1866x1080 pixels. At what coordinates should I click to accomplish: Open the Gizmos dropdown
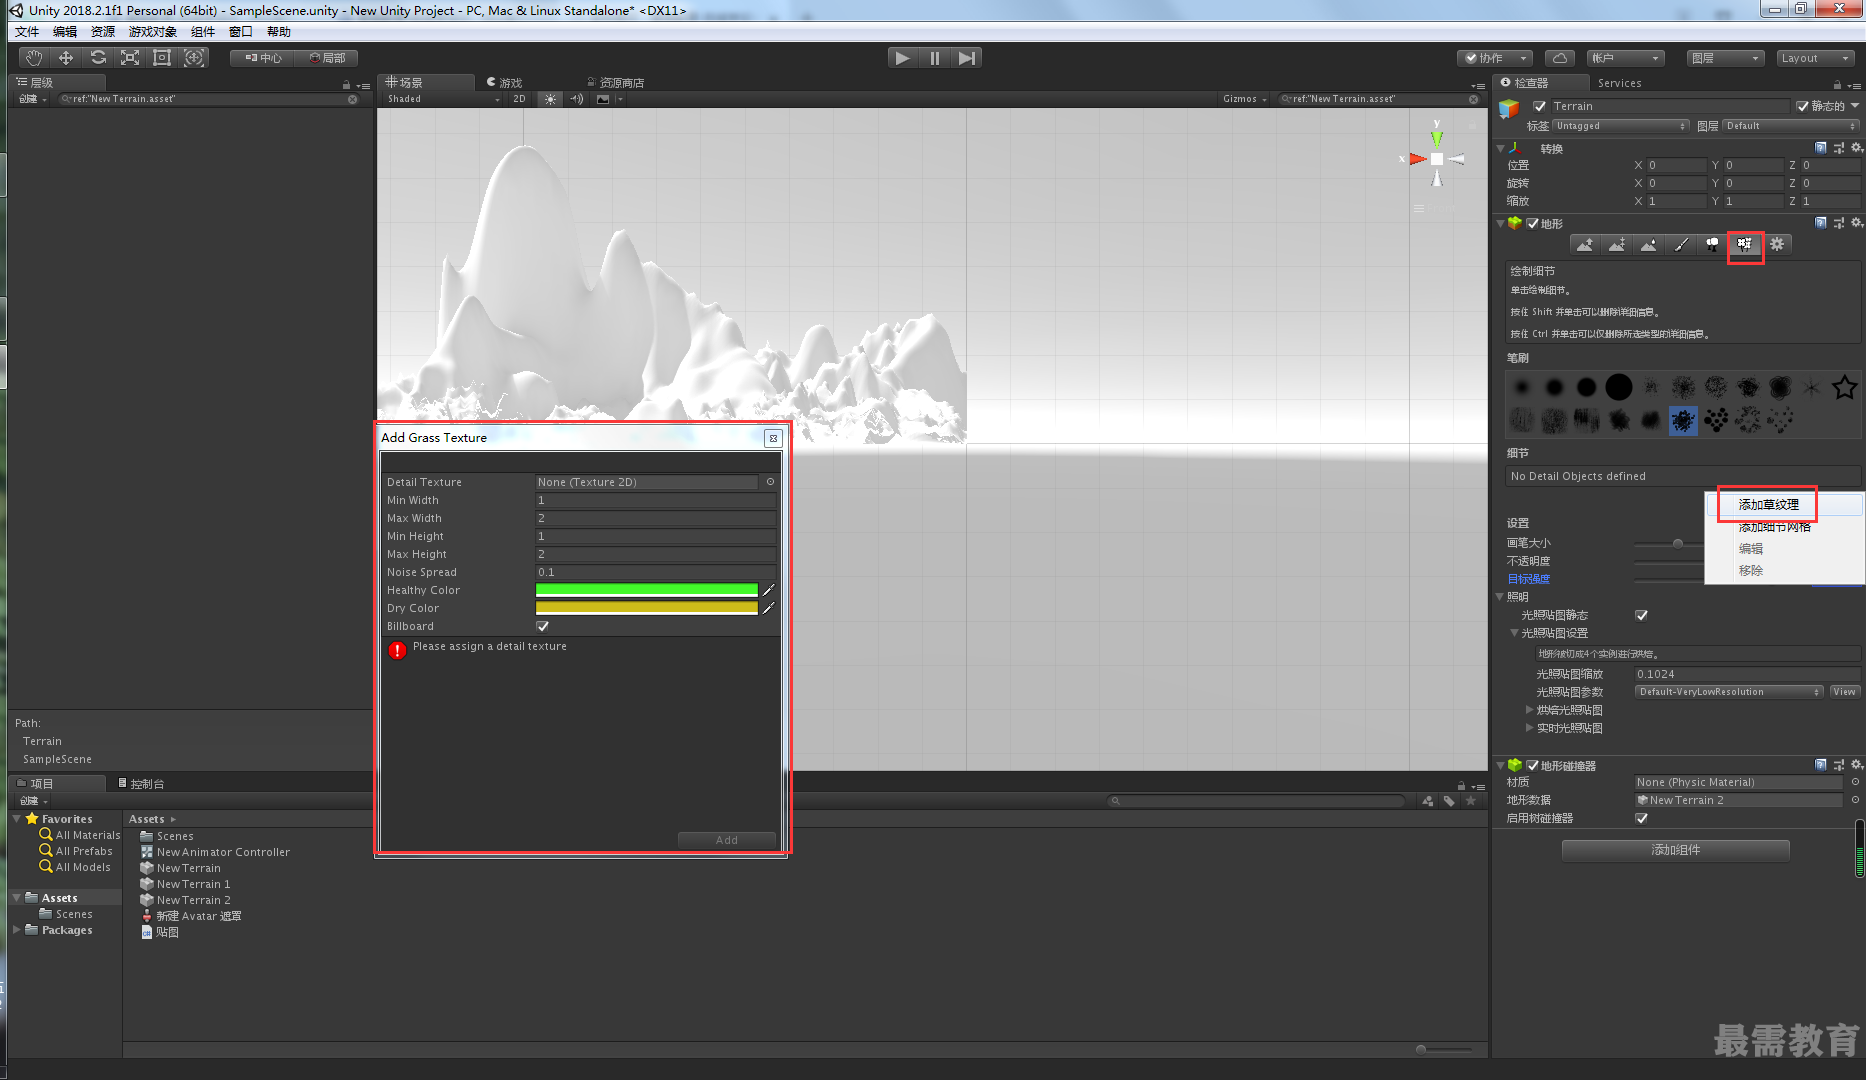click(x=1245, y=99)
